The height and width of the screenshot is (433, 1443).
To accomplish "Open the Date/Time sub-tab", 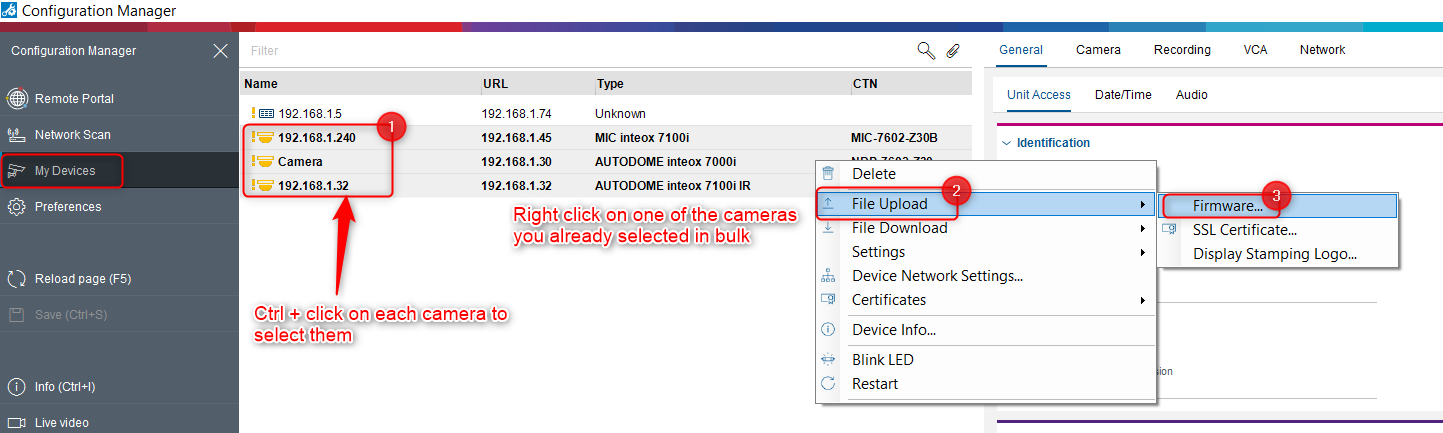I will point(1123,95).
